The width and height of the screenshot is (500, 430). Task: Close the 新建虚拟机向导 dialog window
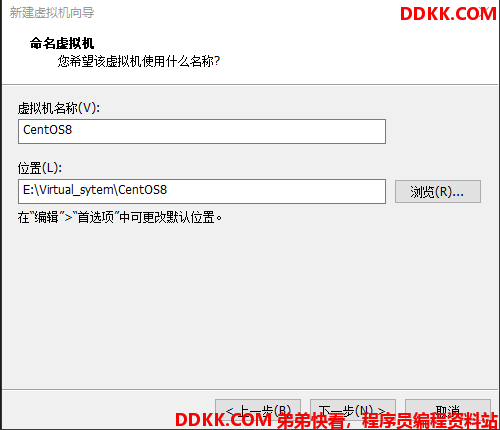484,13
